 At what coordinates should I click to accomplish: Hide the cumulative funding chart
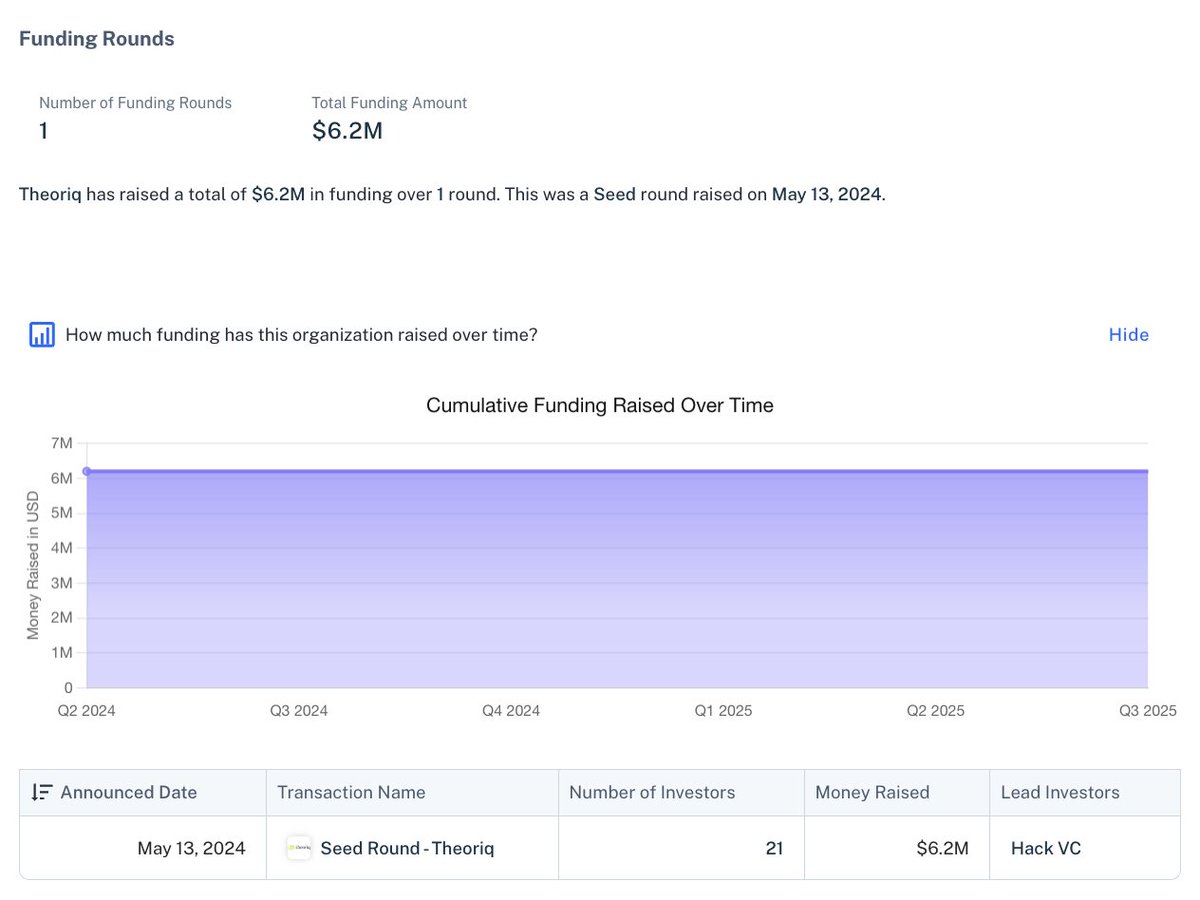1128,334
